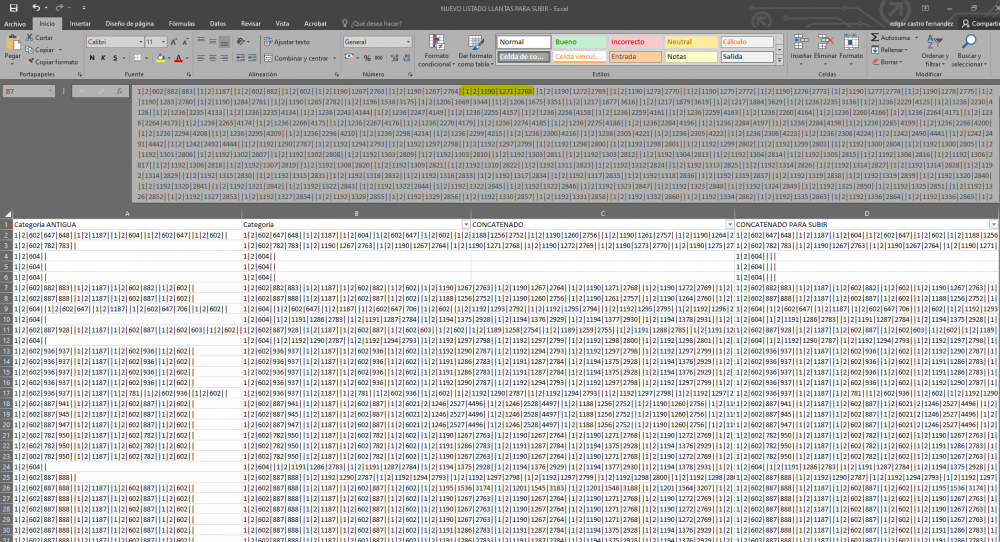Center text horizontally
The image size is (1000, 542).
tap(212, 58)
